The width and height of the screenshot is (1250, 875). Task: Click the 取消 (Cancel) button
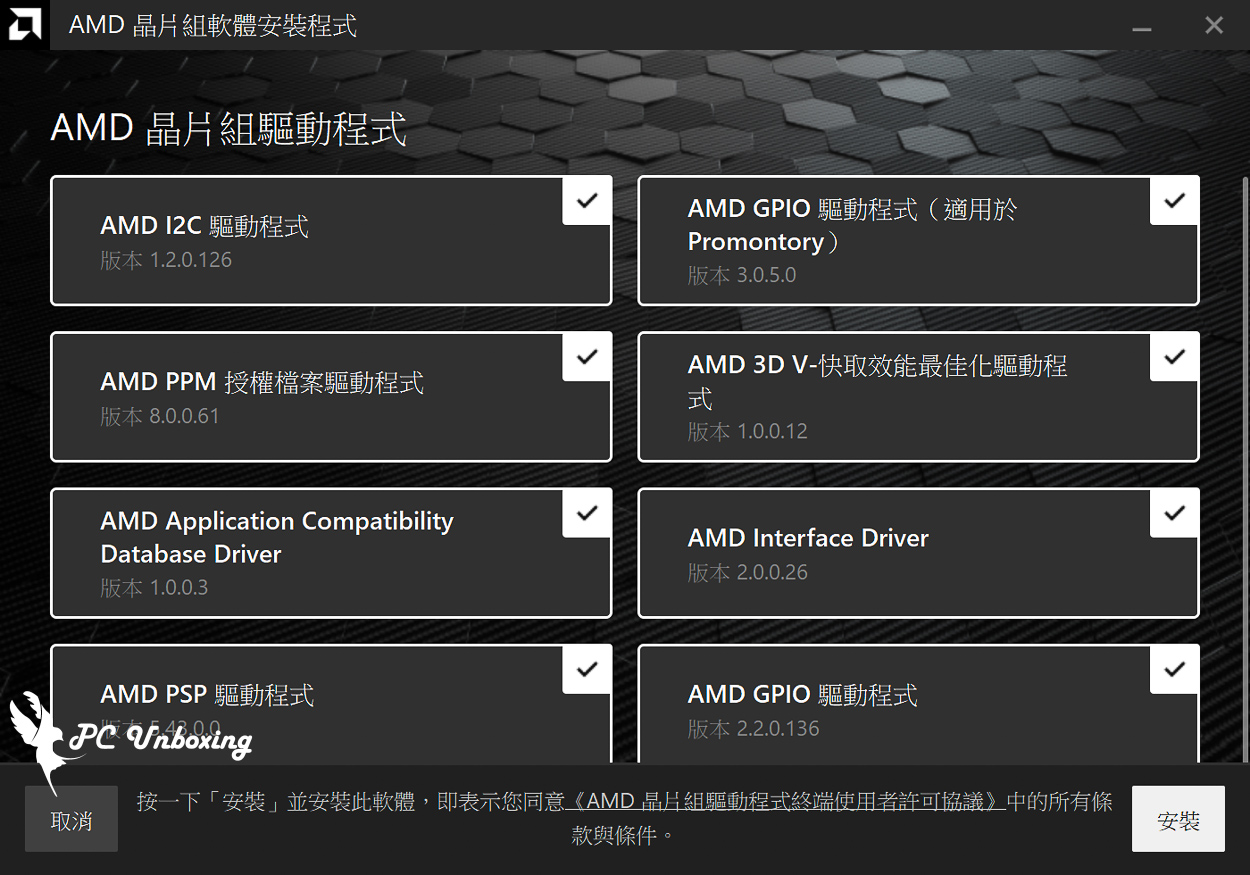tap(71, 820)
